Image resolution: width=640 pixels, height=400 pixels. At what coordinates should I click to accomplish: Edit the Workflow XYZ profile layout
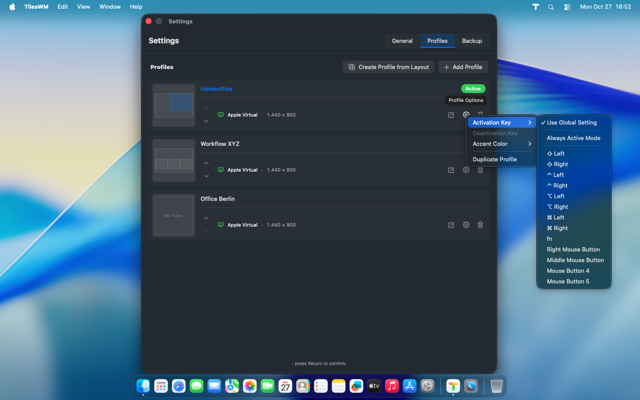(451, 170)
